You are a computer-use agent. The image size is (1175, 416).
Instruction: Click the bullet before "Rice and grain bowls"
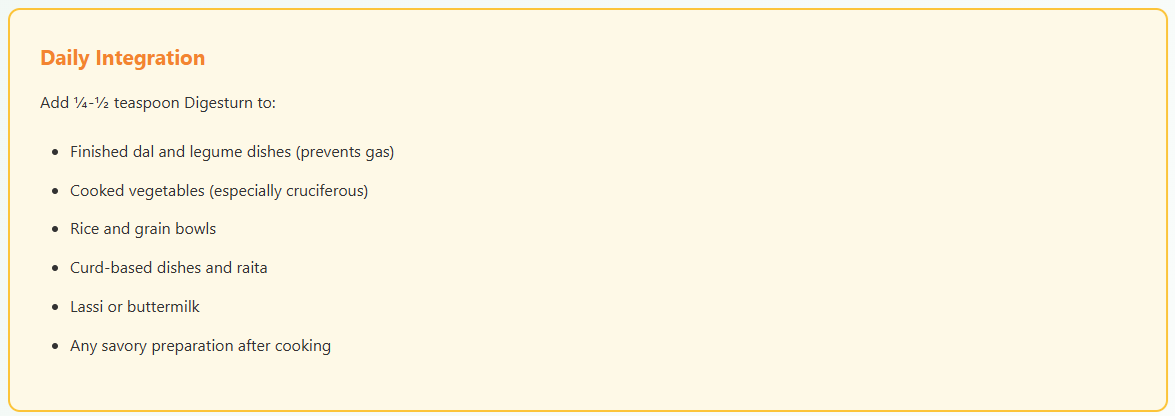click(54, 230)
